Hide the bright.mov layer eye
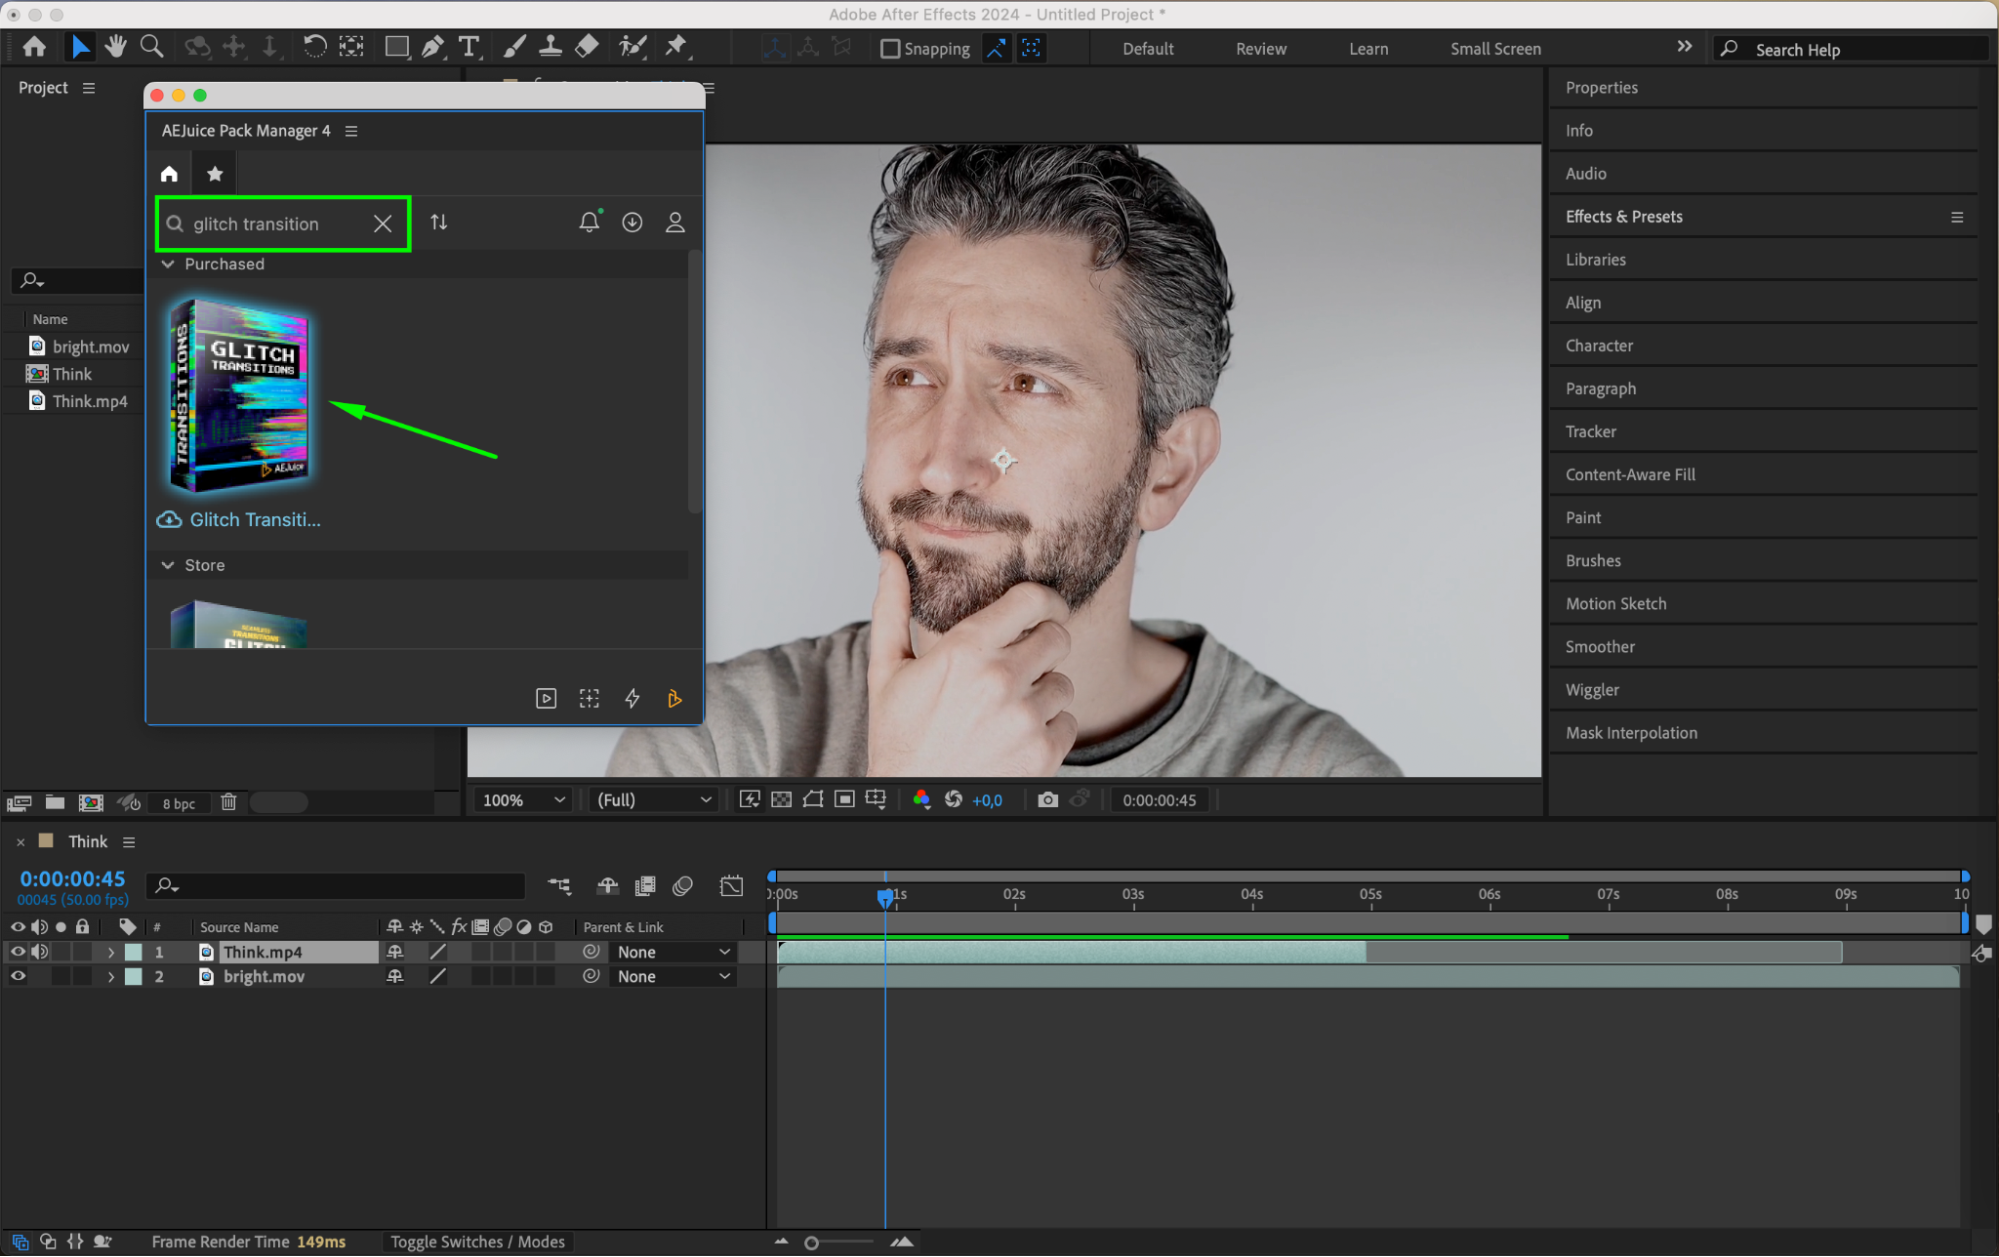The width and height of the screenshot is (1999, 1257). click(x=18, y=977)
